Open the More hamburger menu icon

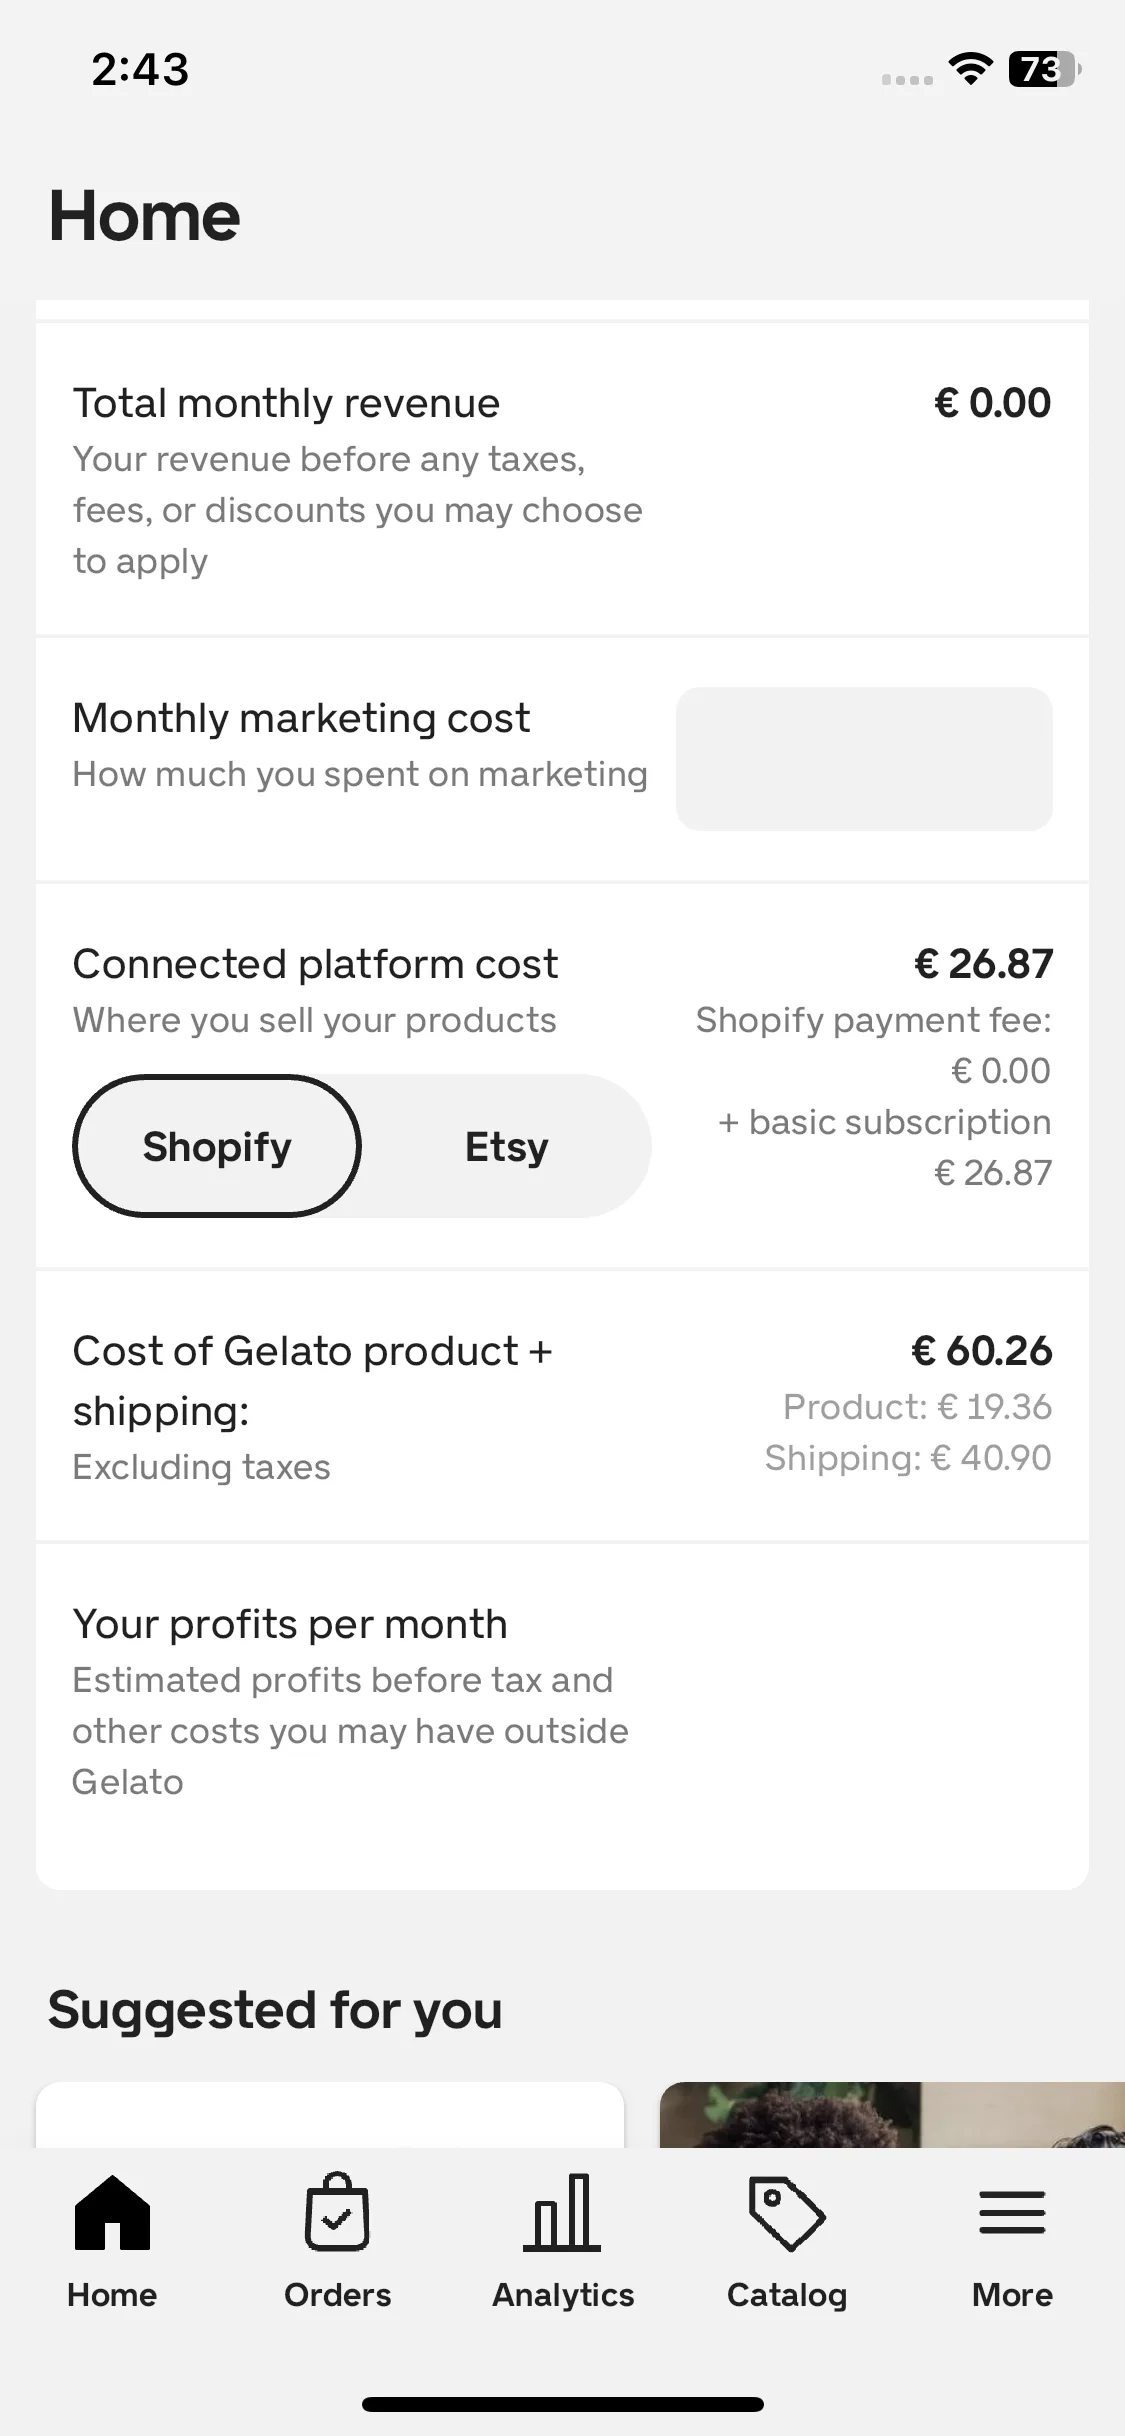(1012, 2212)
